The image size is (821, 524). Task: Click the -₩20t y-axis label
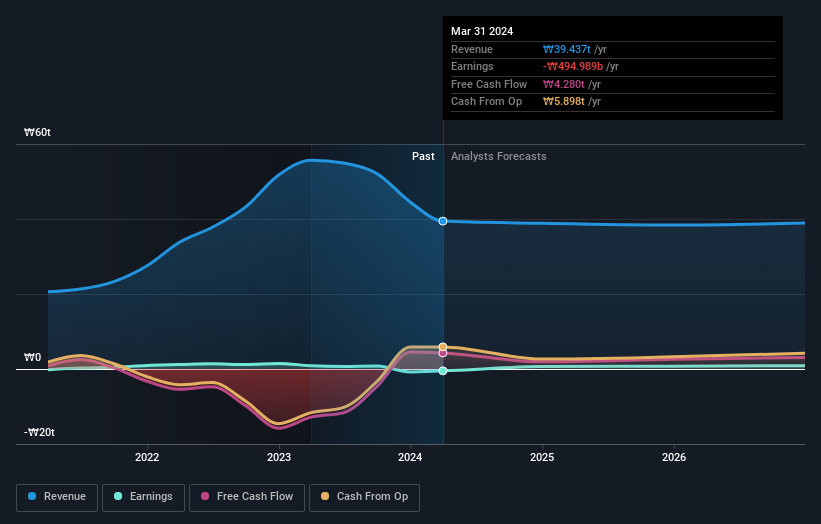(39, 432)
